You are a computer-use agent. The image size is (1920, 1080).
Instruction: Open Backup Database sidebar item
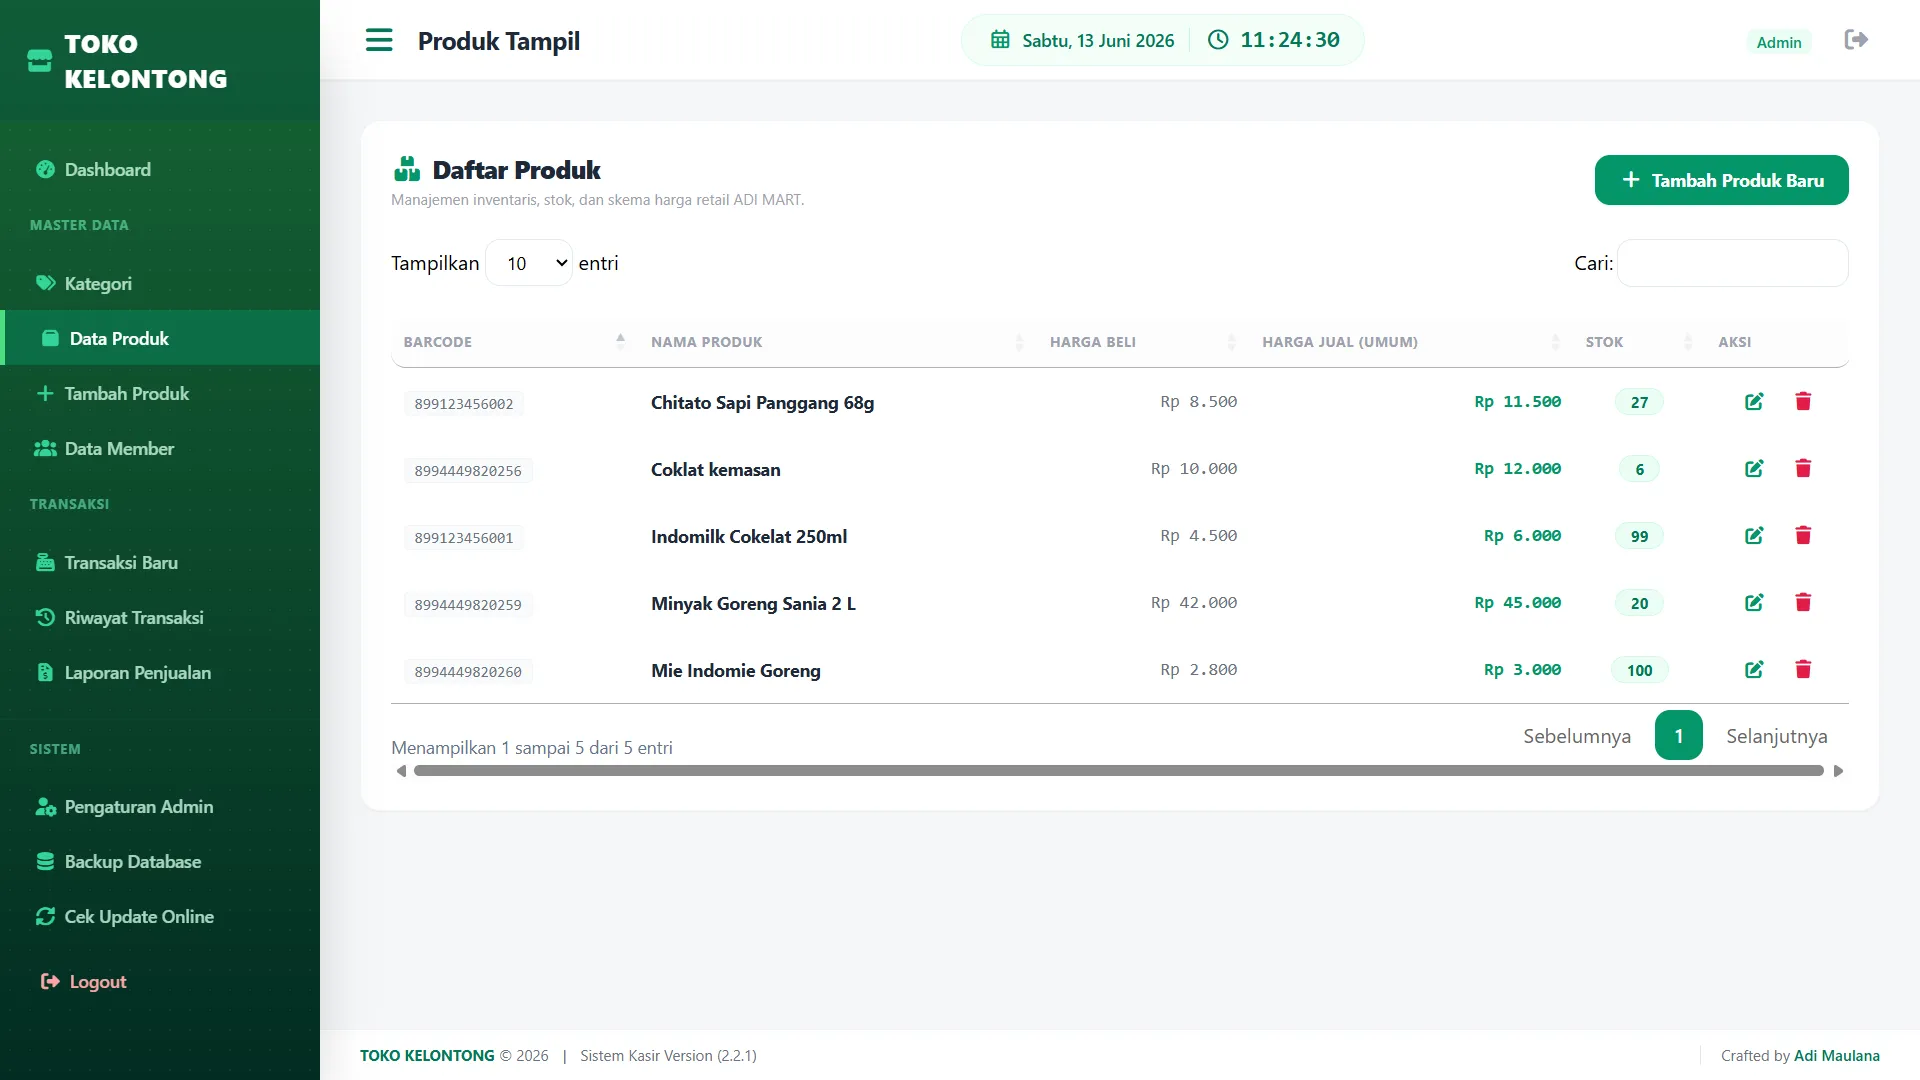click(x=160, y=862)
